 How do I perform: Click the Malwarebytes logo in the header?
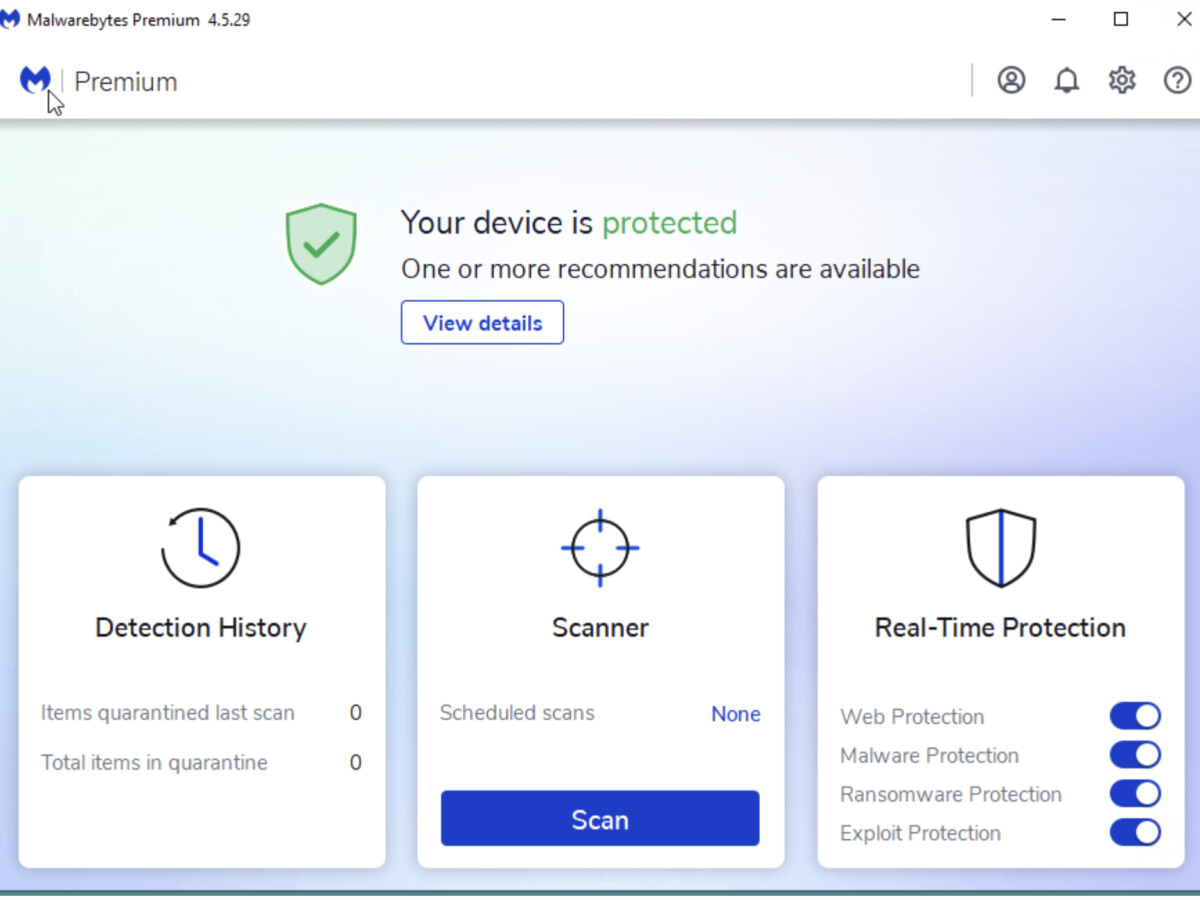click(x=35, y=80)
